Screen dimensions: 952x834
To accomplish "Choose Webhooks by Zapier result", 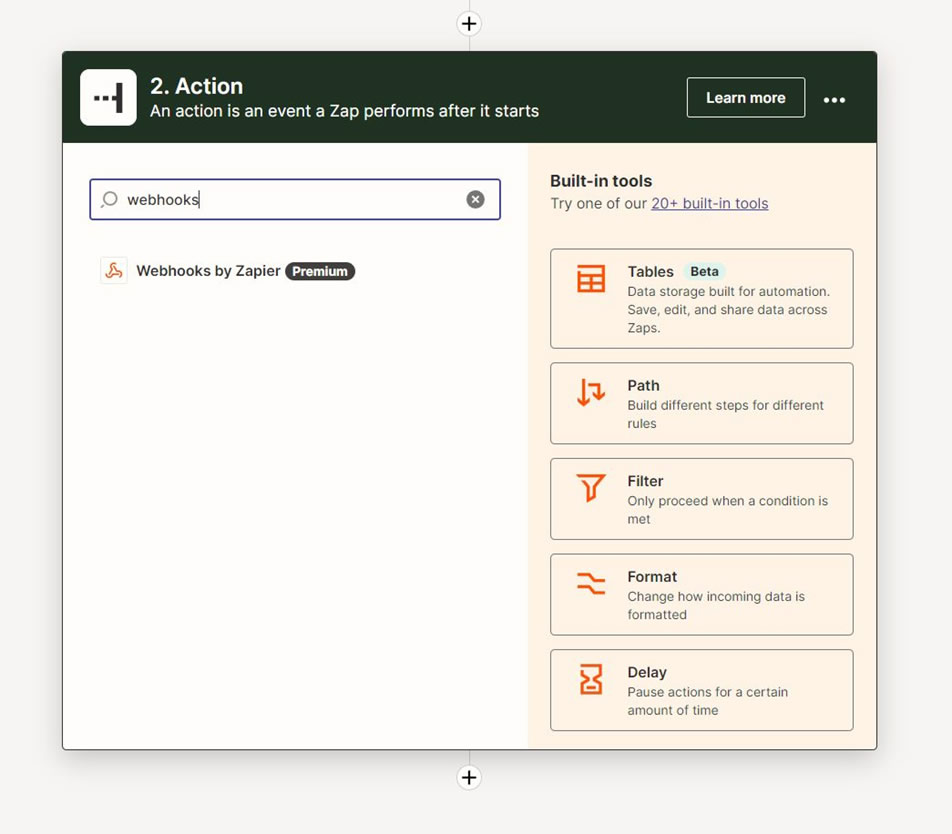I will tap(227, 271).
